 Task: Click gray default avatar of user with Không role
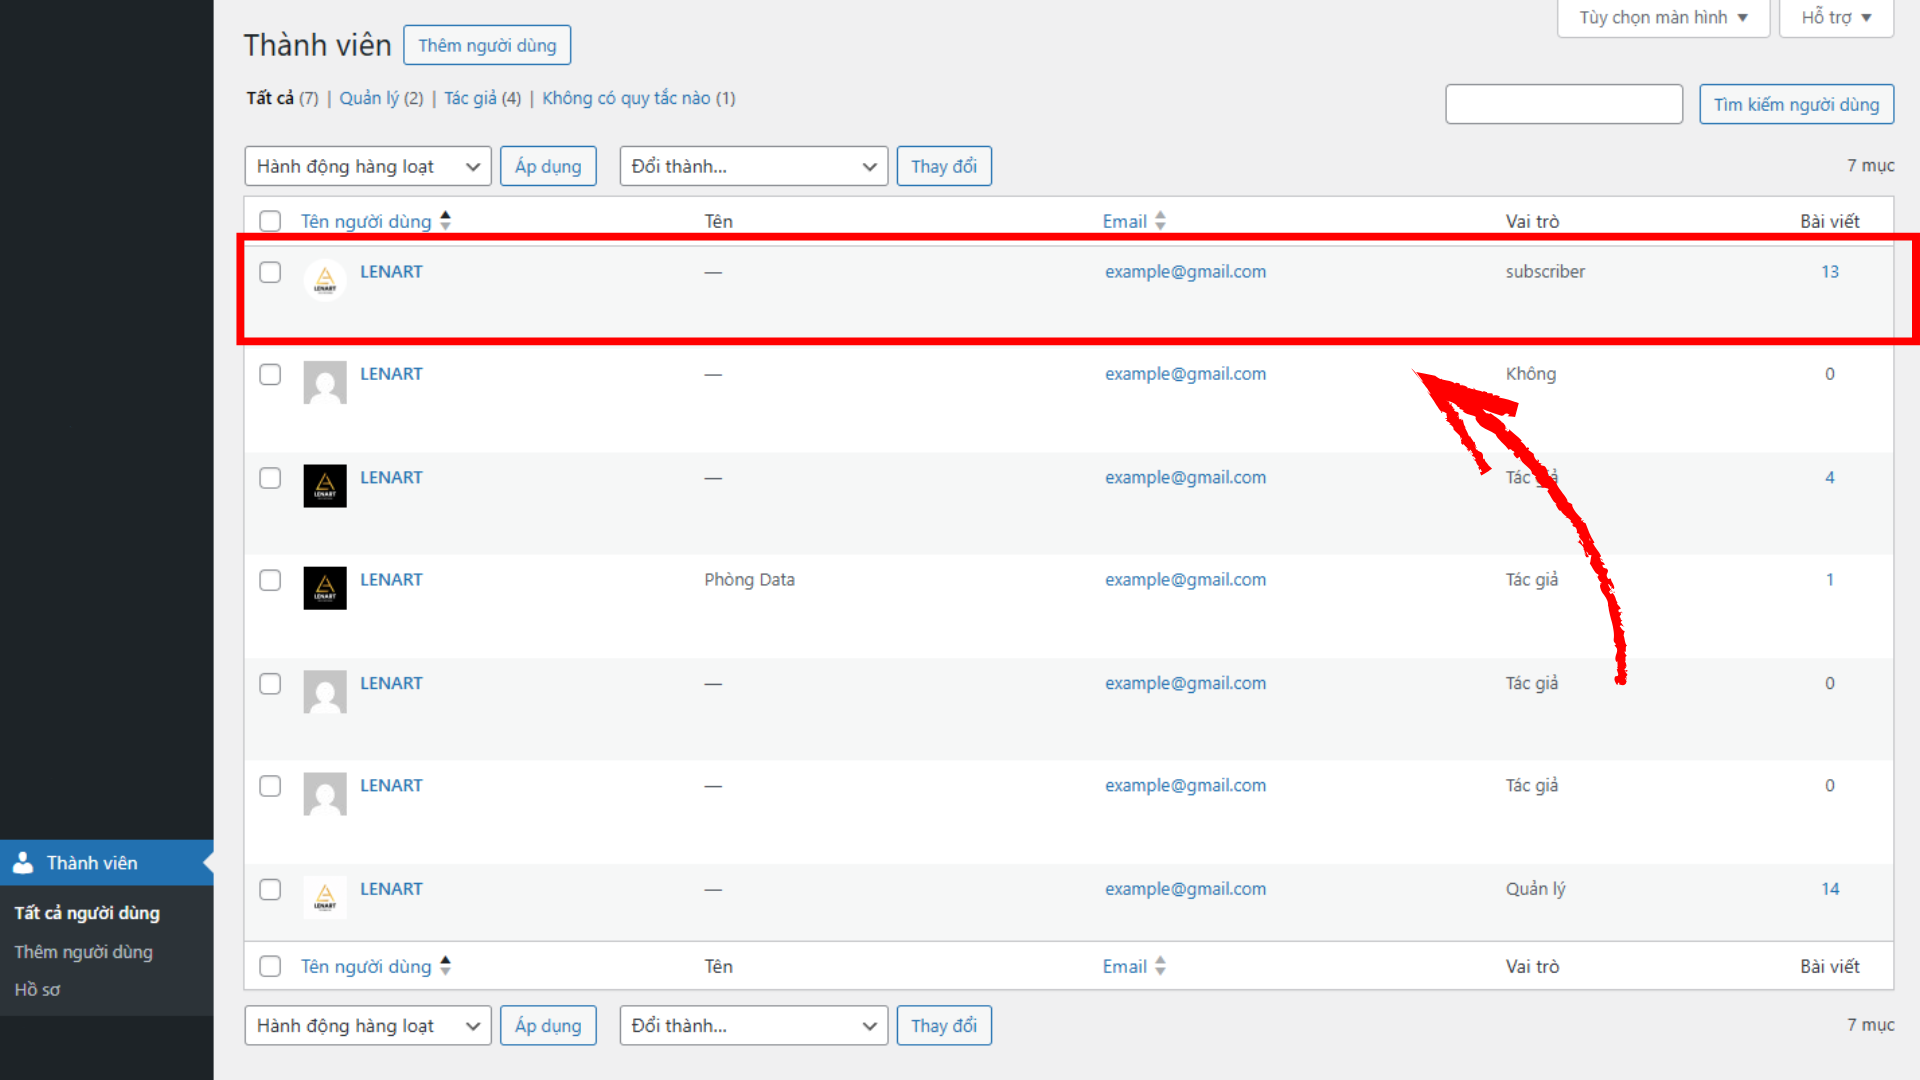325,383
